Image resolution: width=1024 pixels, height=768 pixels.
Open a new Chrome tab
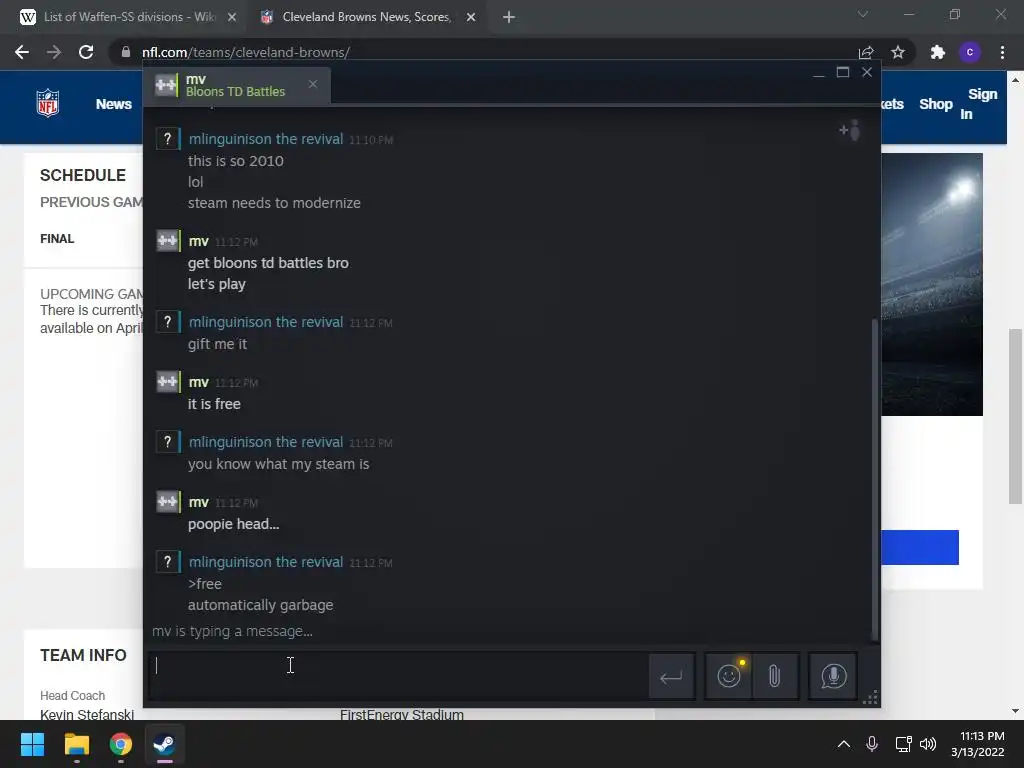(509, 18)
